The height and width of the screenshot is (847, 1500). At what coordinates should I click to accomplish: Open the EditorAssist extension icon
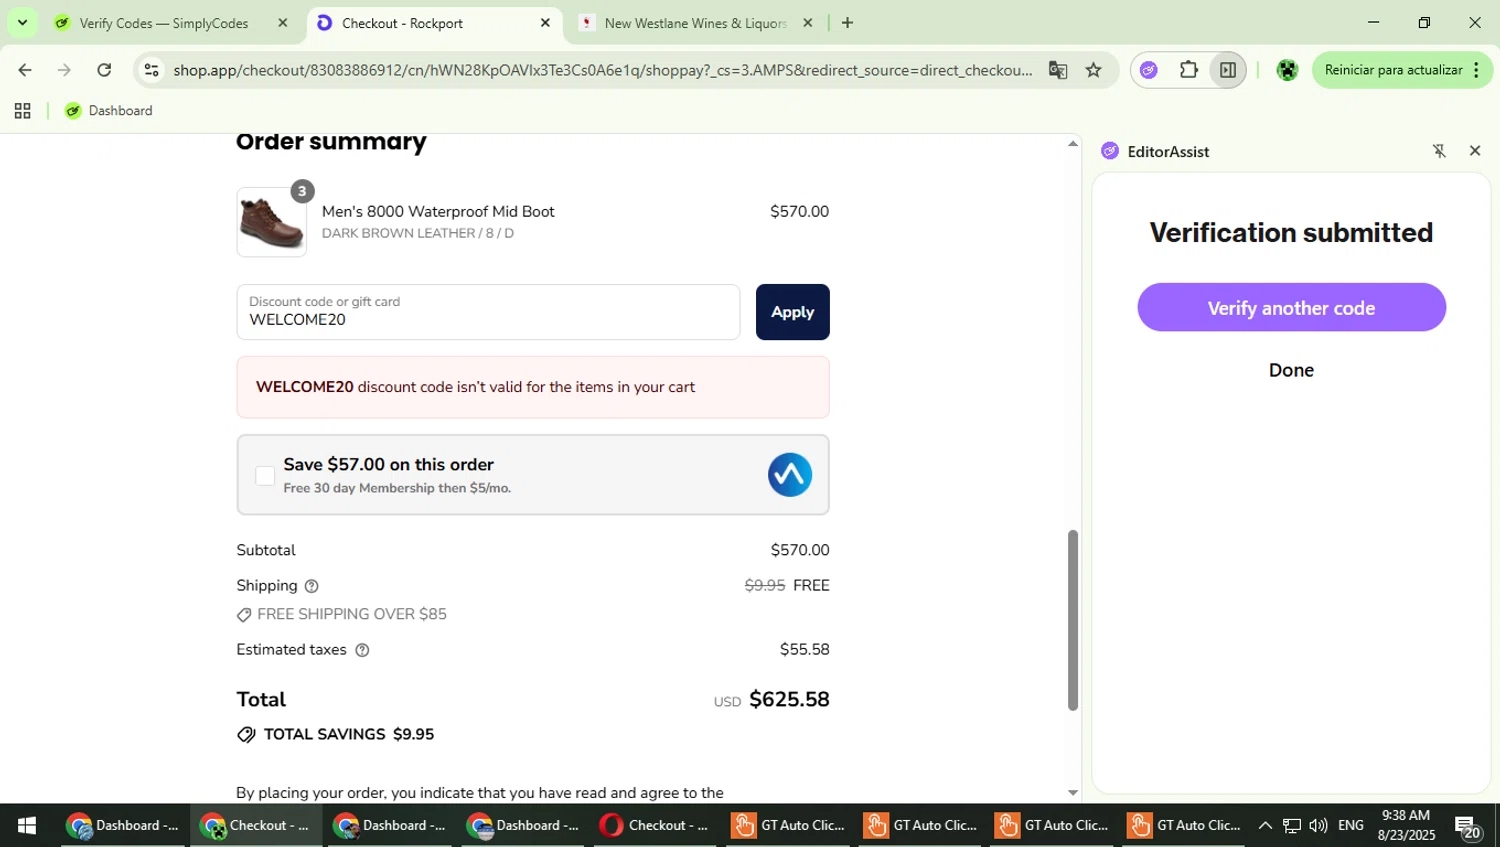click(1147, 69)
